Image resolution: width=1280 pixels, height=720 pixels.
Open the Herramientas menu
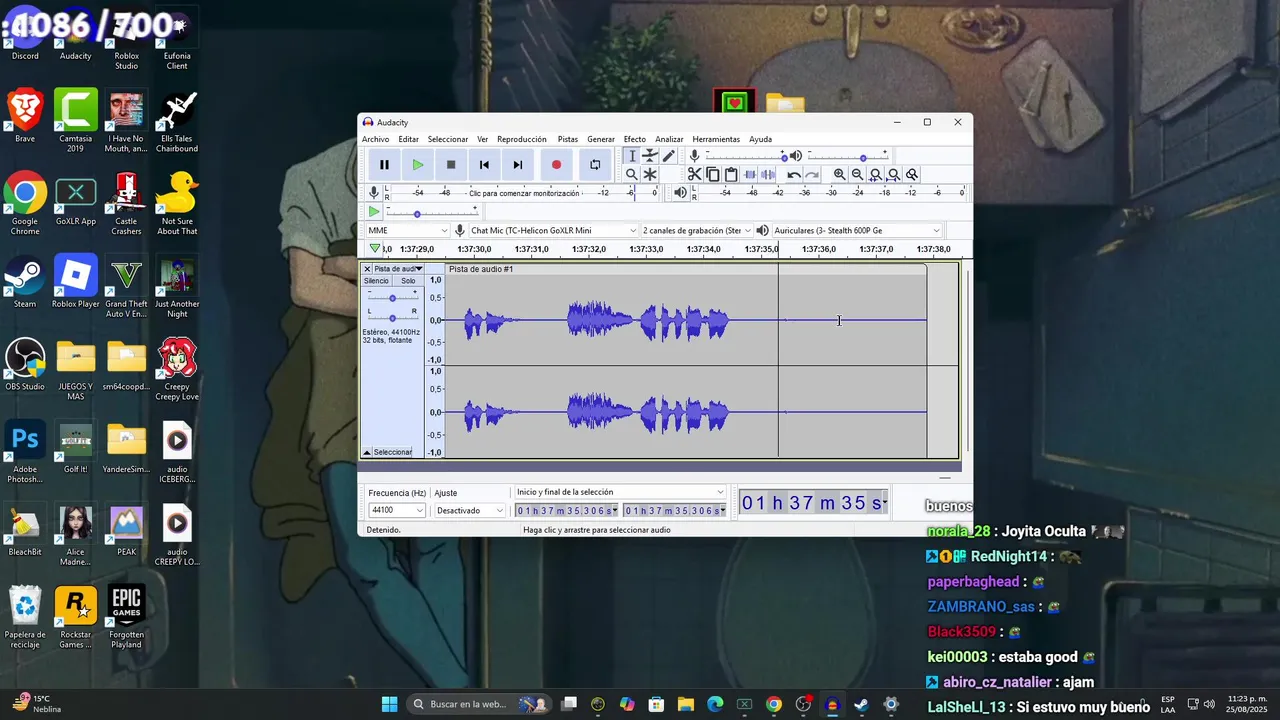[x=716, y=139]
